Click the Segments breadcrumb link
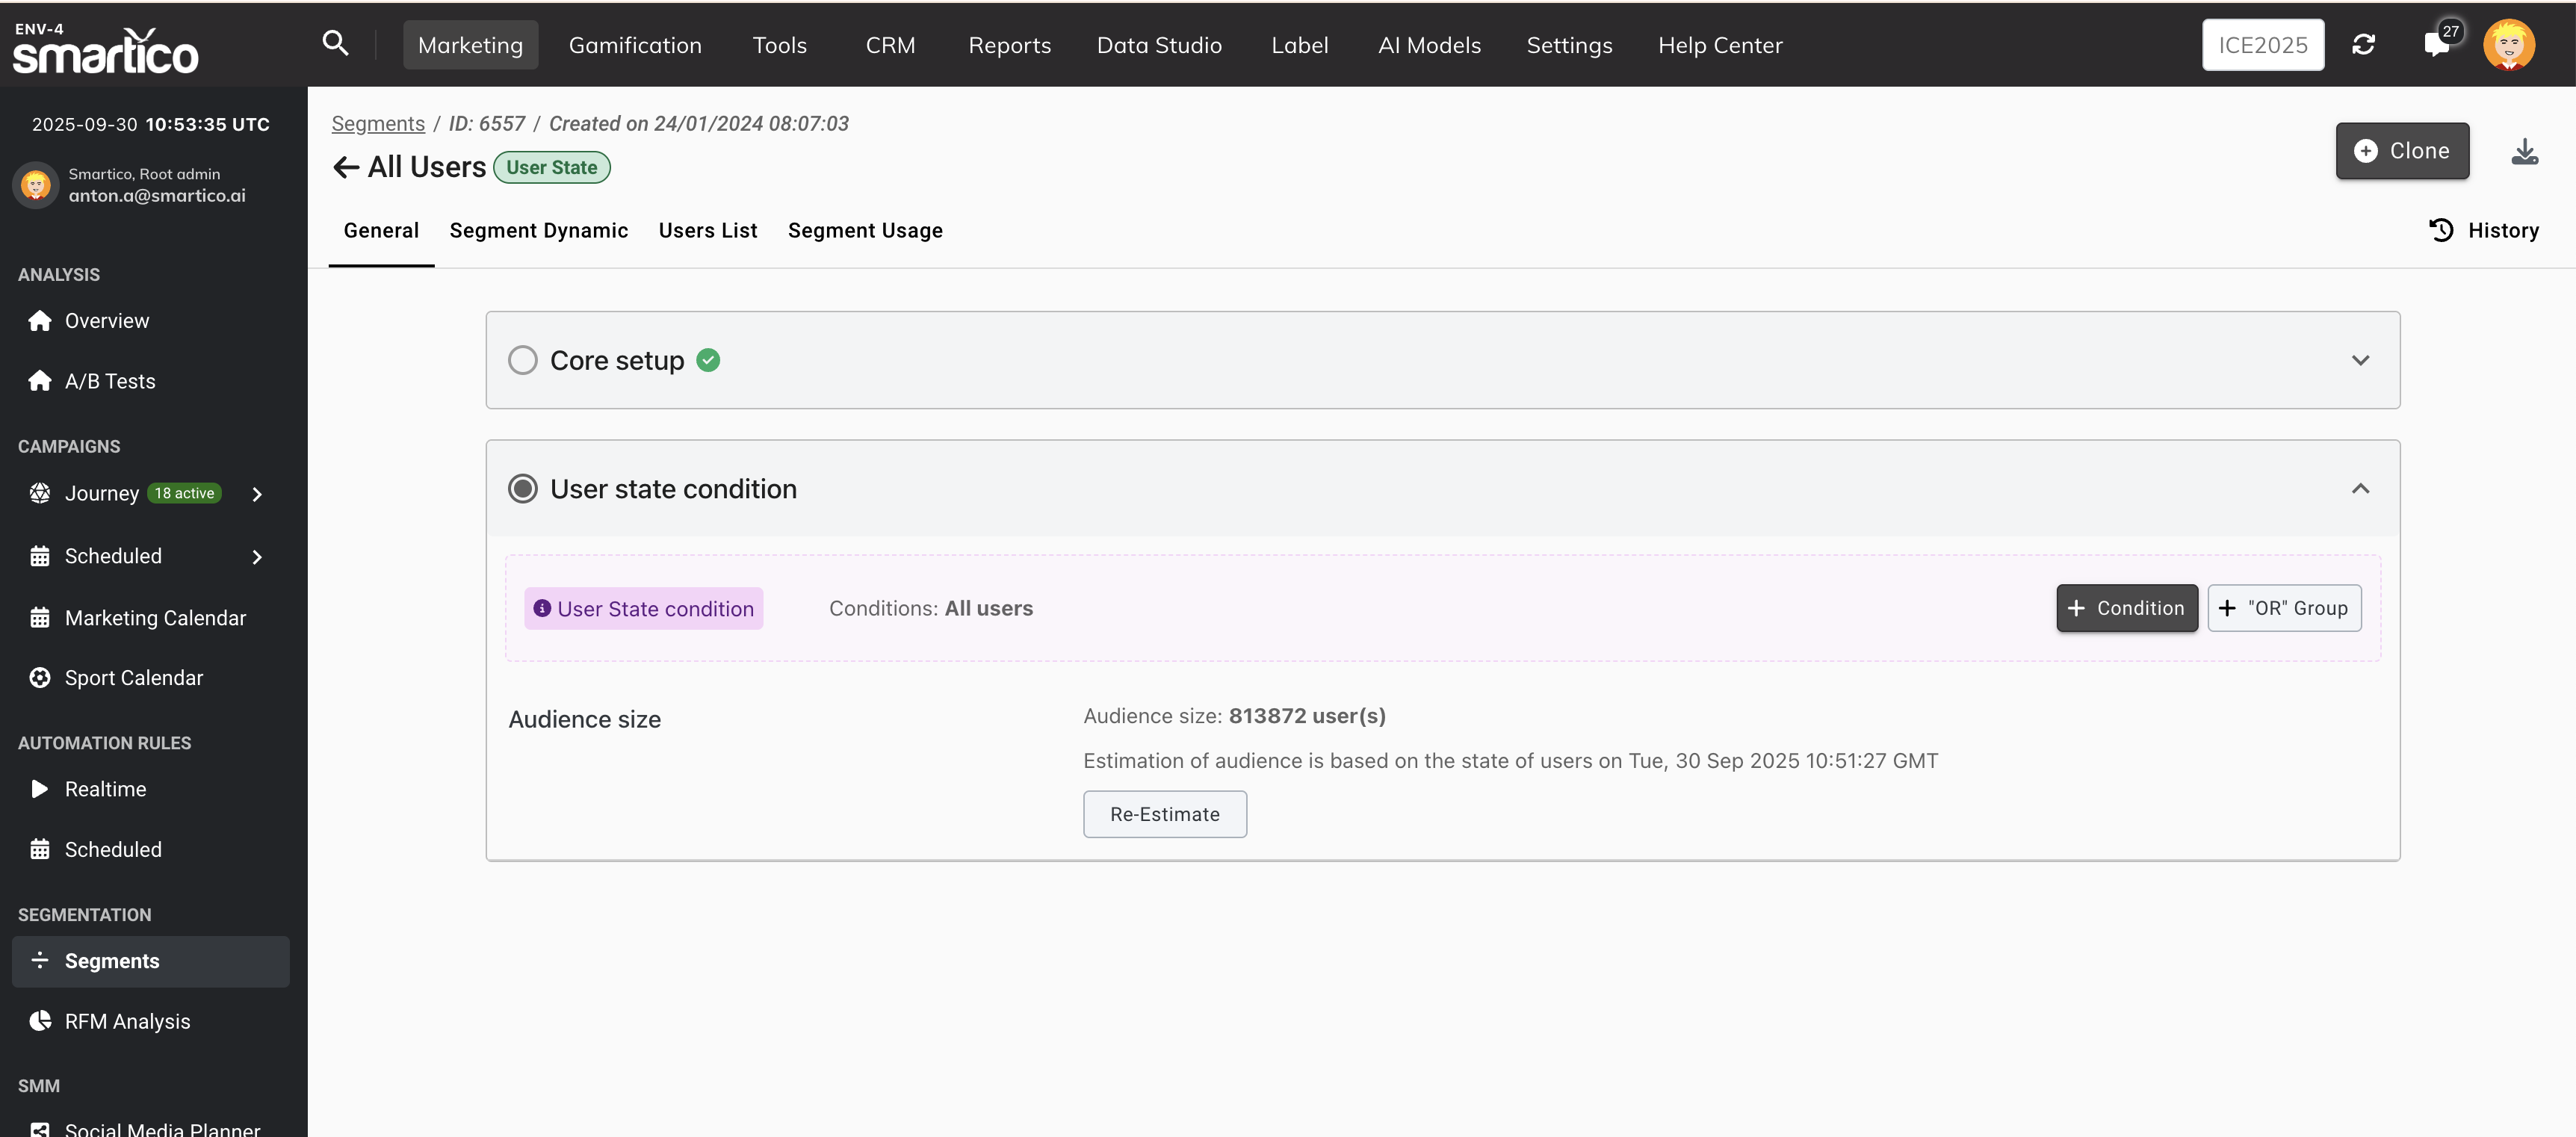 tap(378, 124)
